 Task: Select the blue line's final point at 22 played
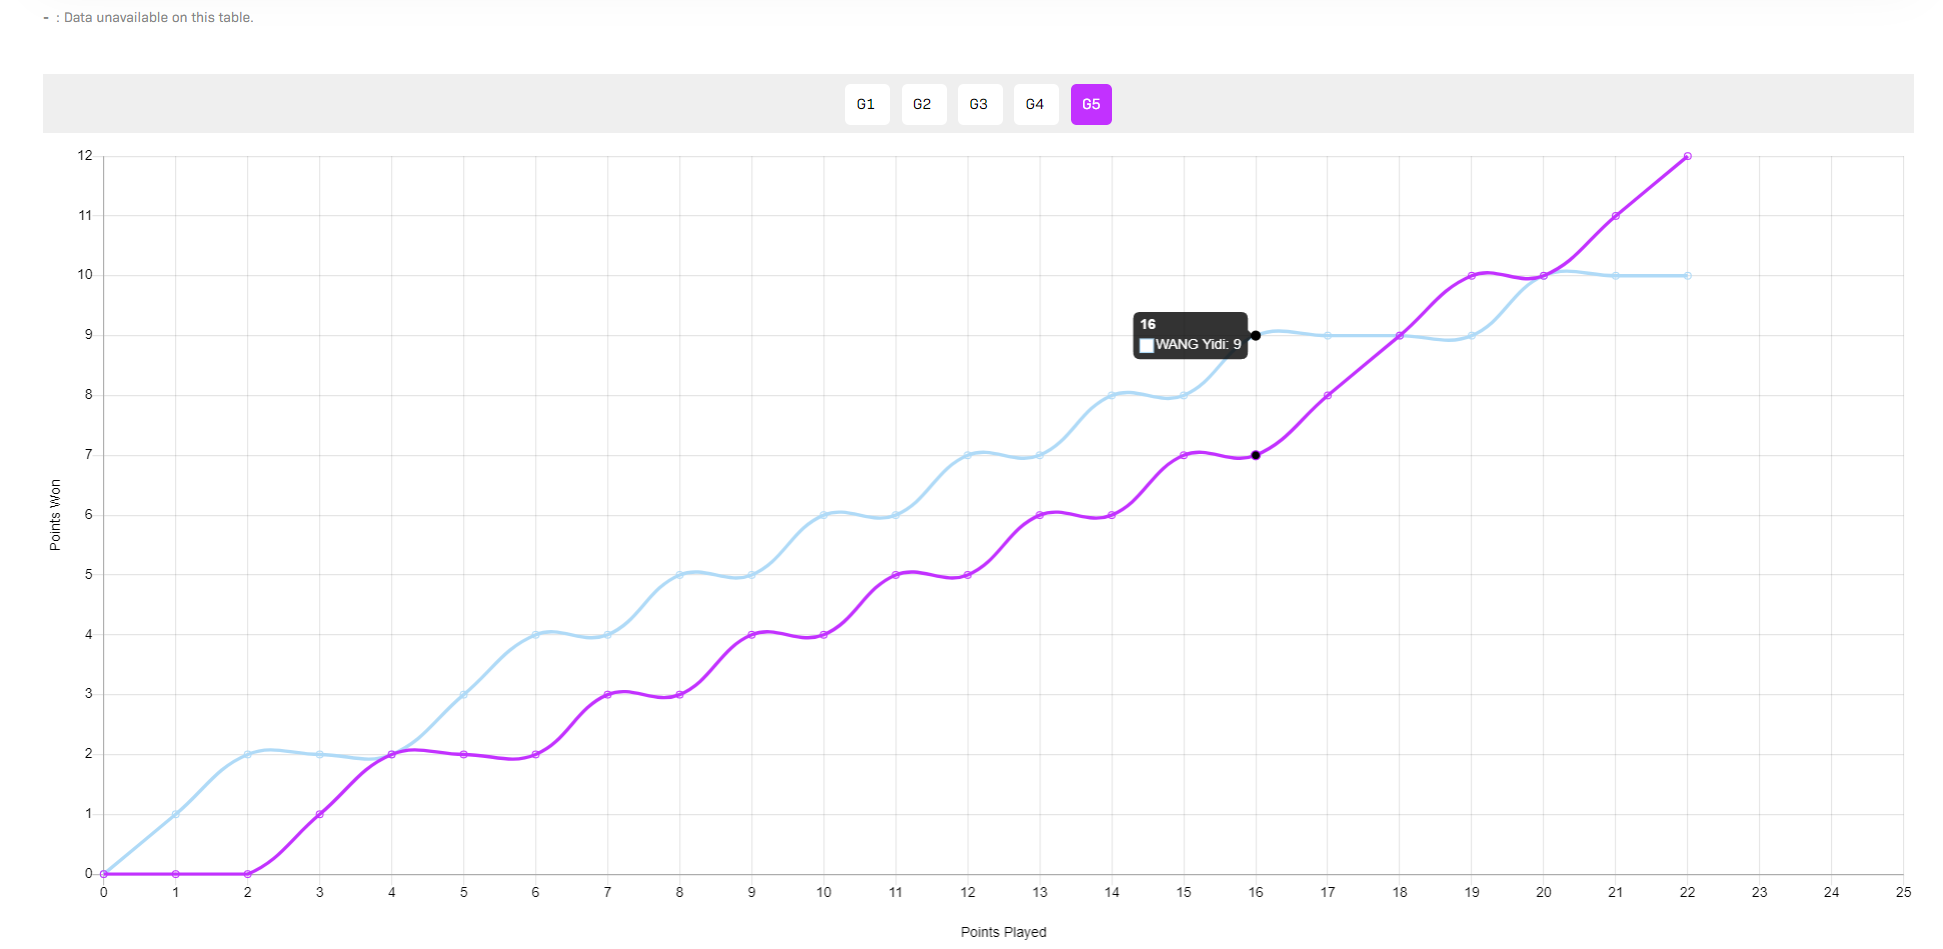tap(1688, 276)
